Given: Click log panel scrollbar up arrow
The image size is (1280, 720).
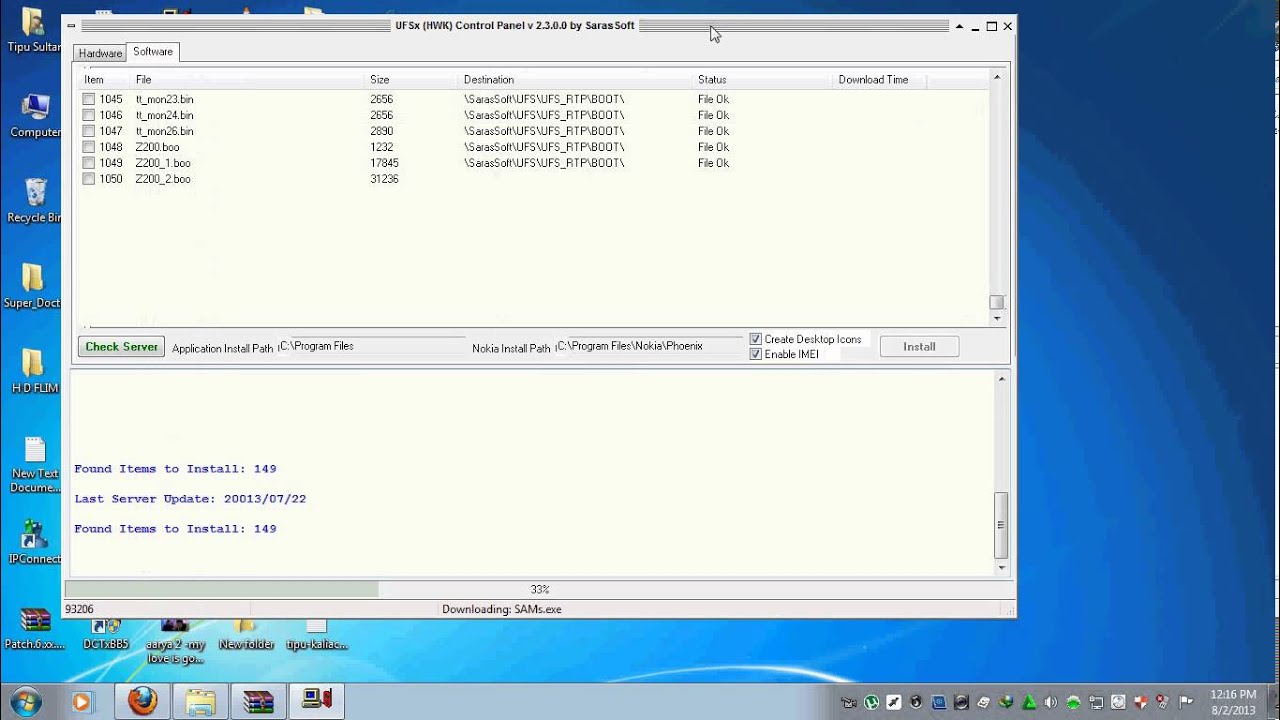Looking at the screenshot, I should click(x=1002, y=379).
